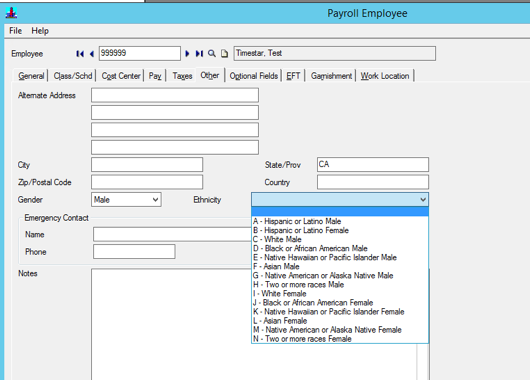Click the Emergency Contact Name field
Screen dimensions: 530x380
172,234
